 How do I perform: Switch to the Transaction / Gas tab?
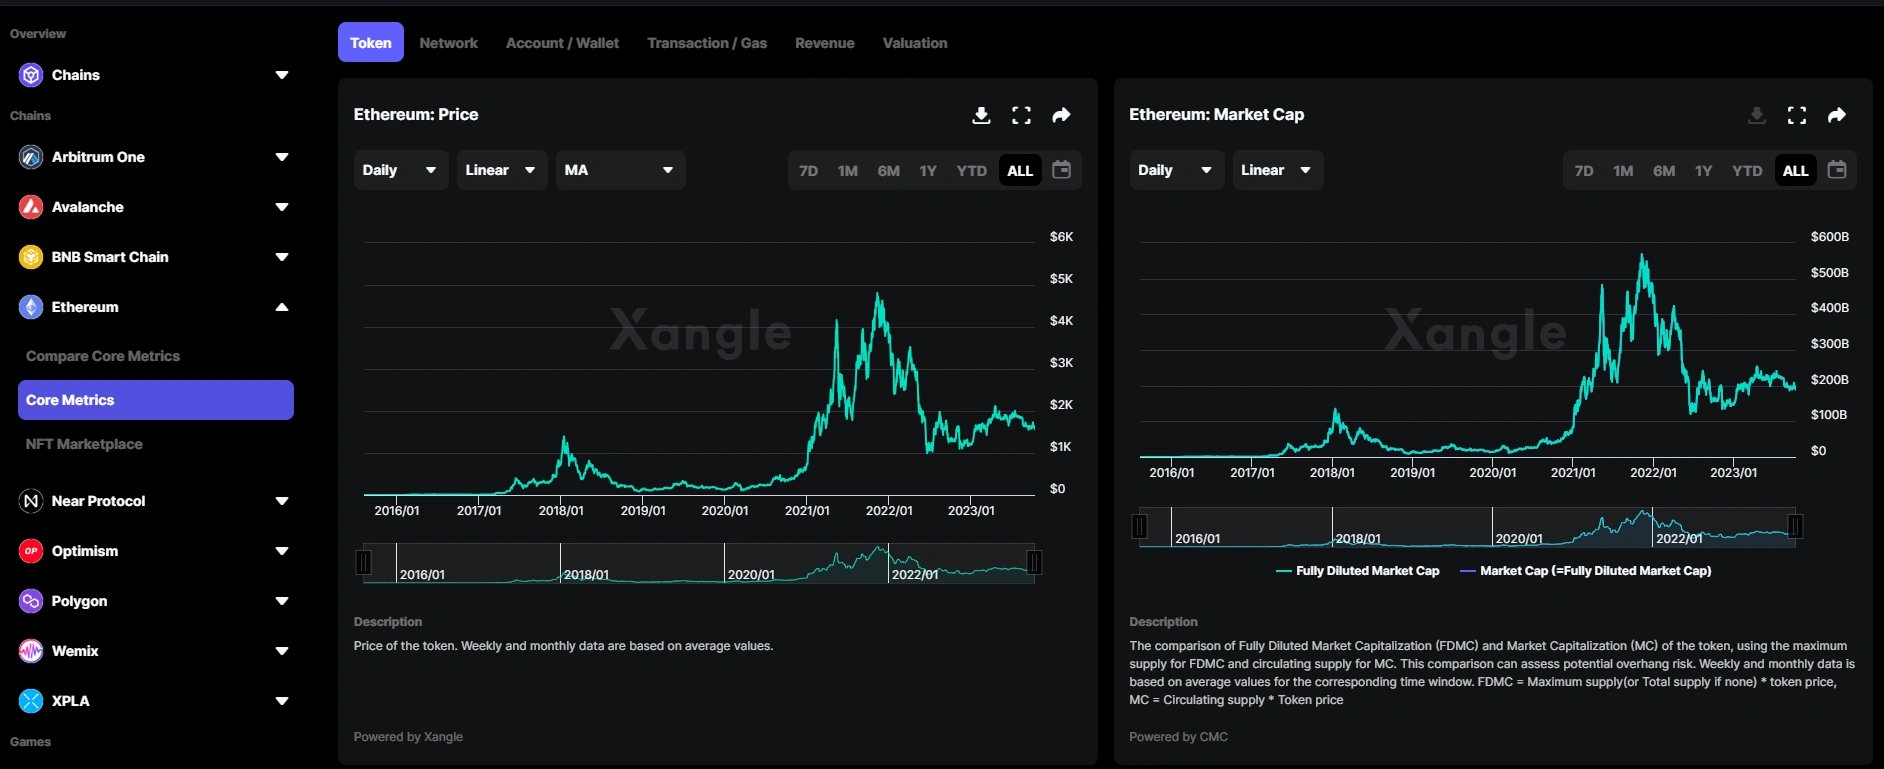coord(707,43)
